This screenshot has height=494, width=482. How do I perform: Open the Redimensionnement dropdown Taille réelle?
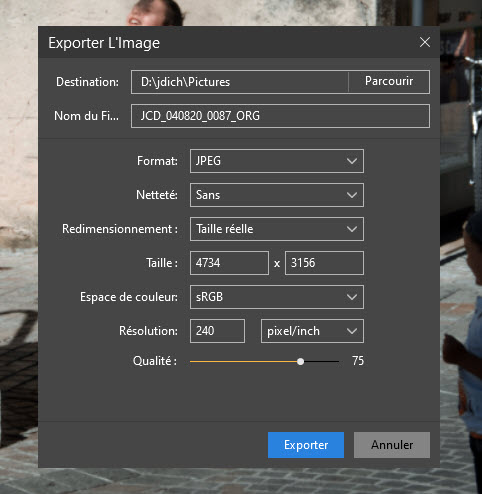pyautogui.click(x=277, y=229)
